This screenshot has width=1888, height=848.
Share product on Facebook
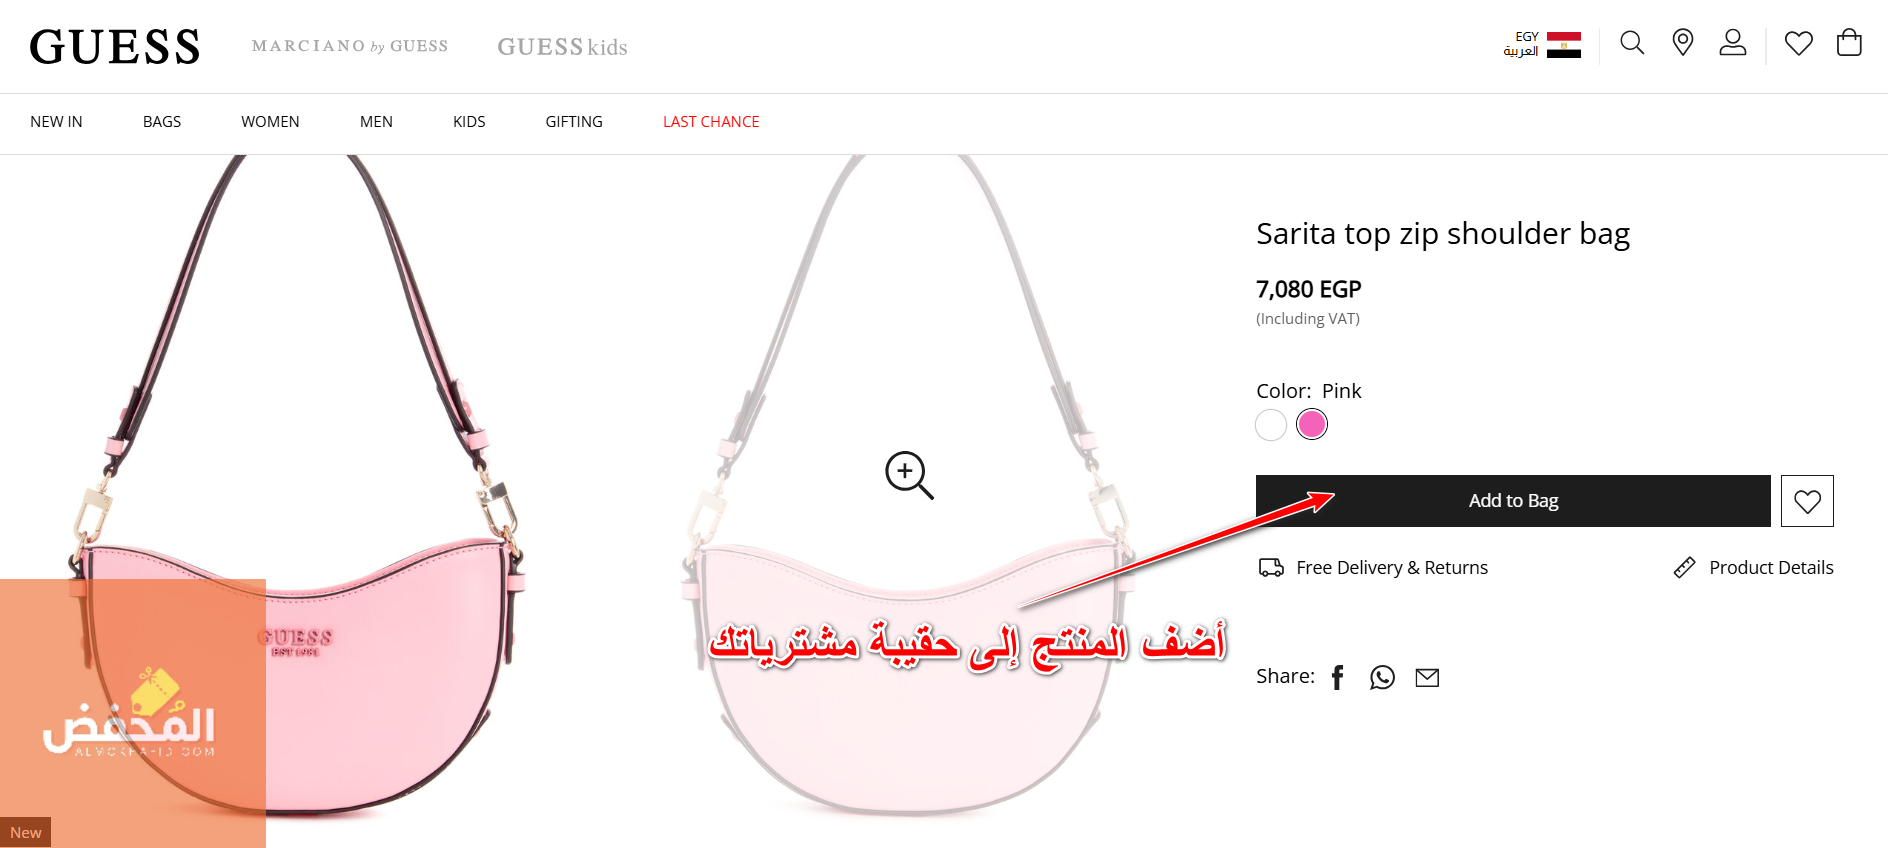pyautogui.click(x=1338, y=677)
